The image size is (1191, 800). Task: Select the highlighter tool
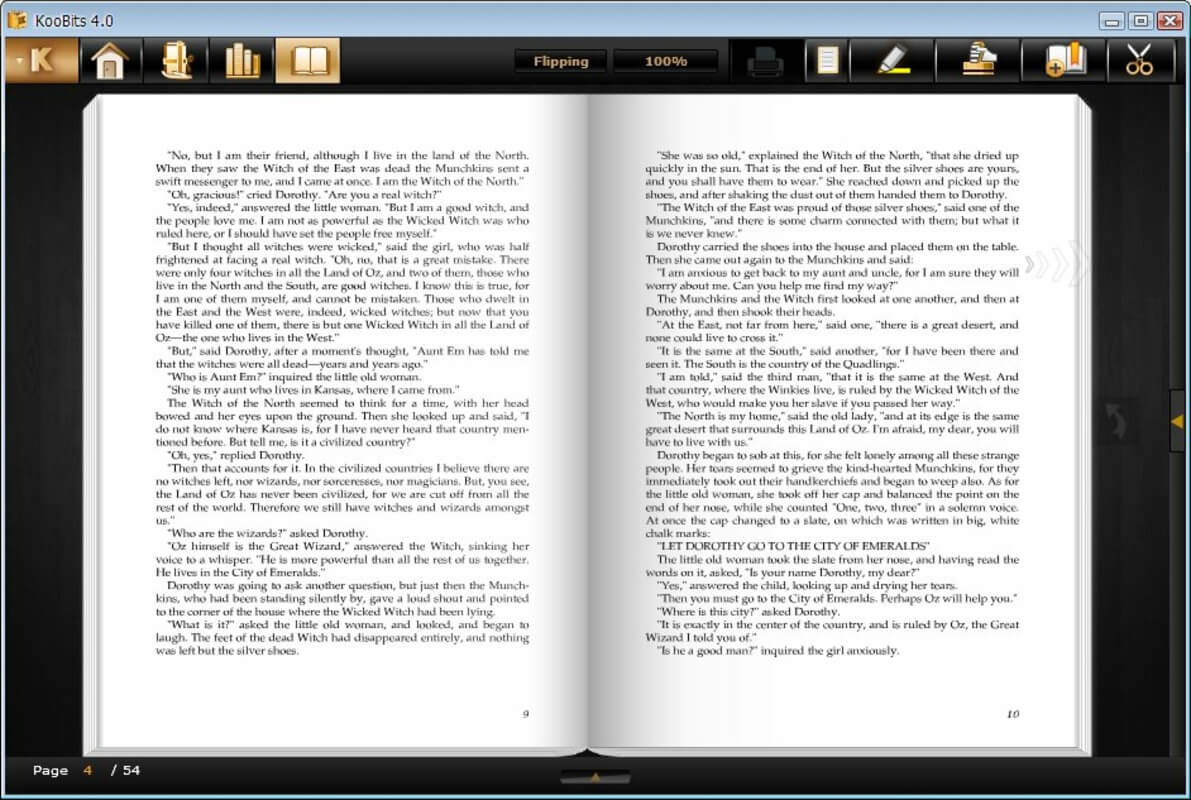pos(892,62)
